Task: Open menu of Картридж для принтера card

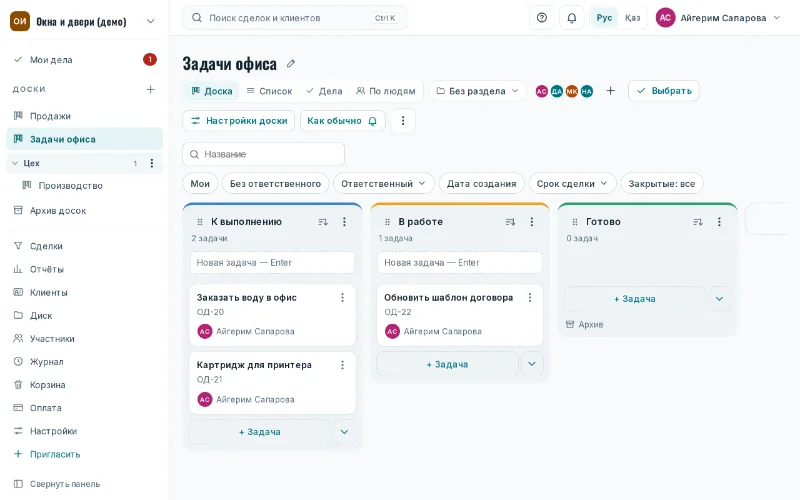Action: point(342,365)
